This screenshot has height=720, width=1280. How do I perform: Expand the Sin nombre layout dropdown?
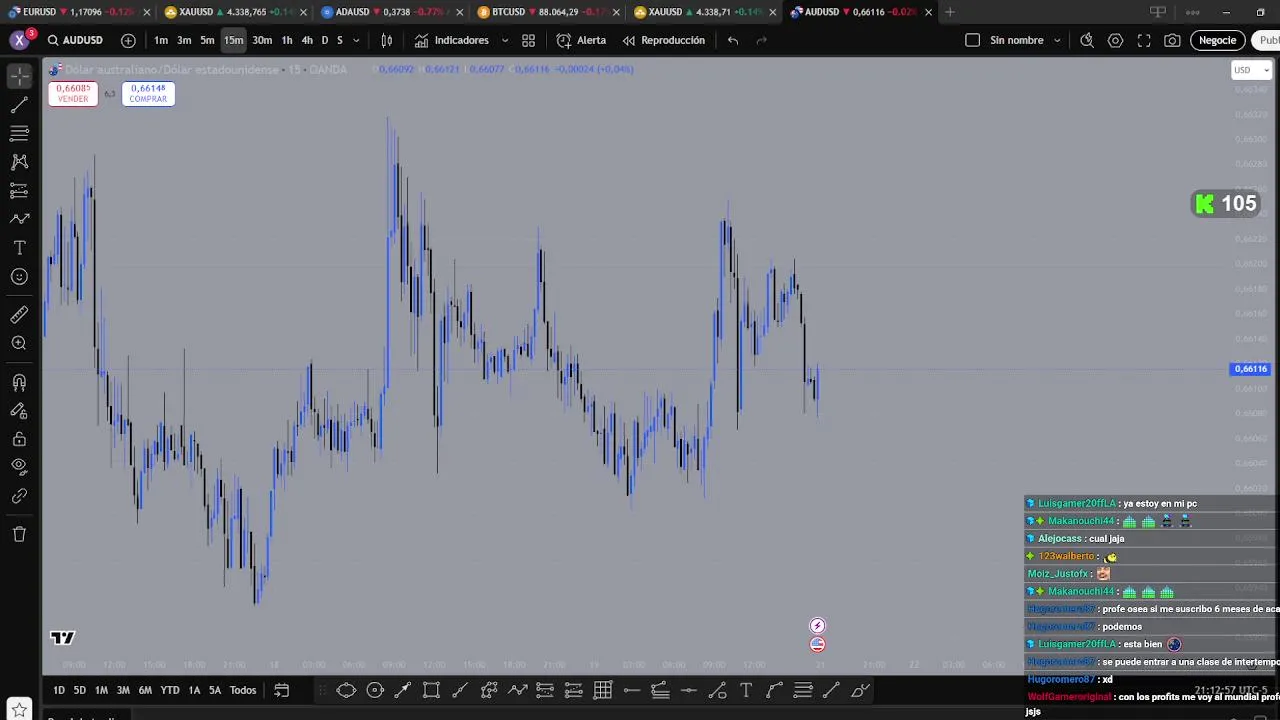click(1058, 40)
